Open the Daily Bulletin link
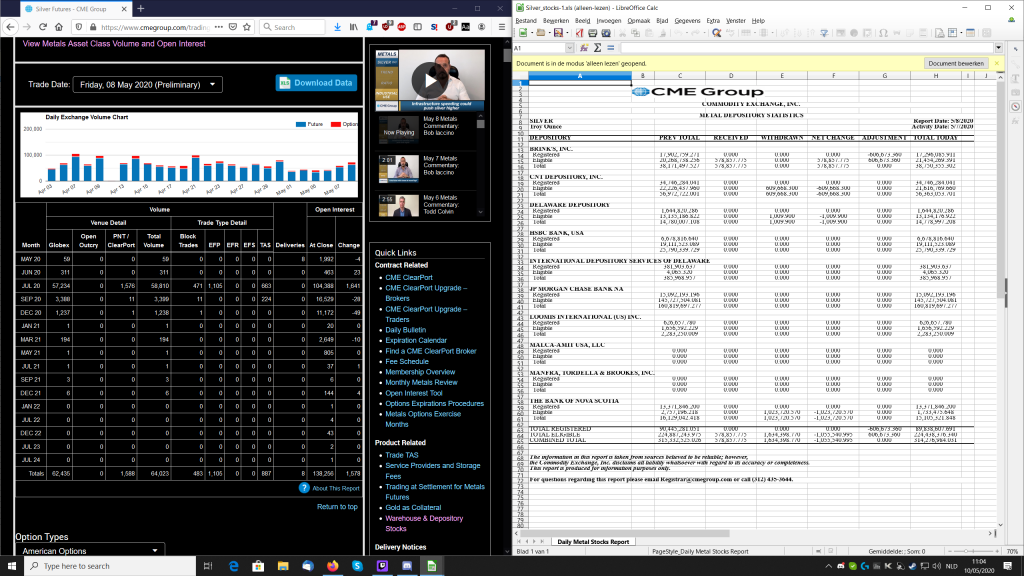The height and width of the screenshot is (576, 1024). pyautogui.click(x=406, y=330)
